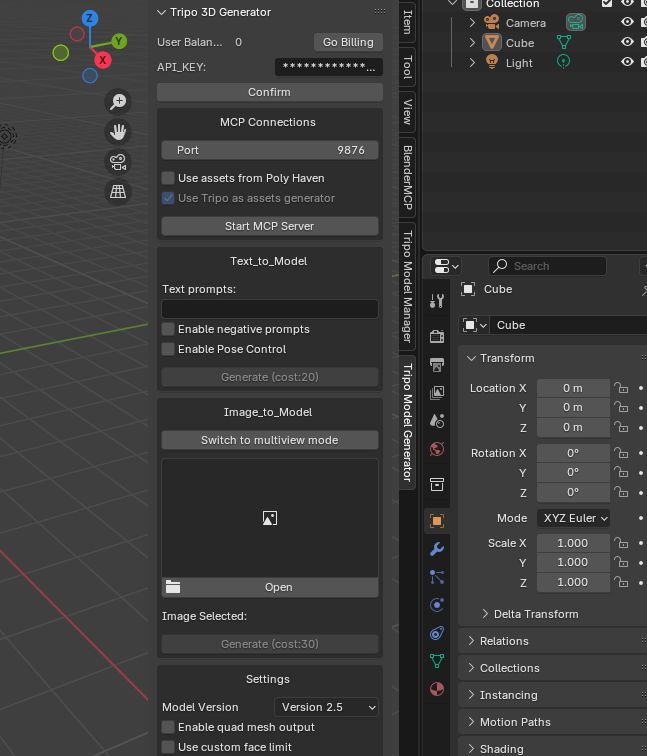Switch to the View sidebar tab
This screenshot has width=647, height=756.
tap(408, 111)
